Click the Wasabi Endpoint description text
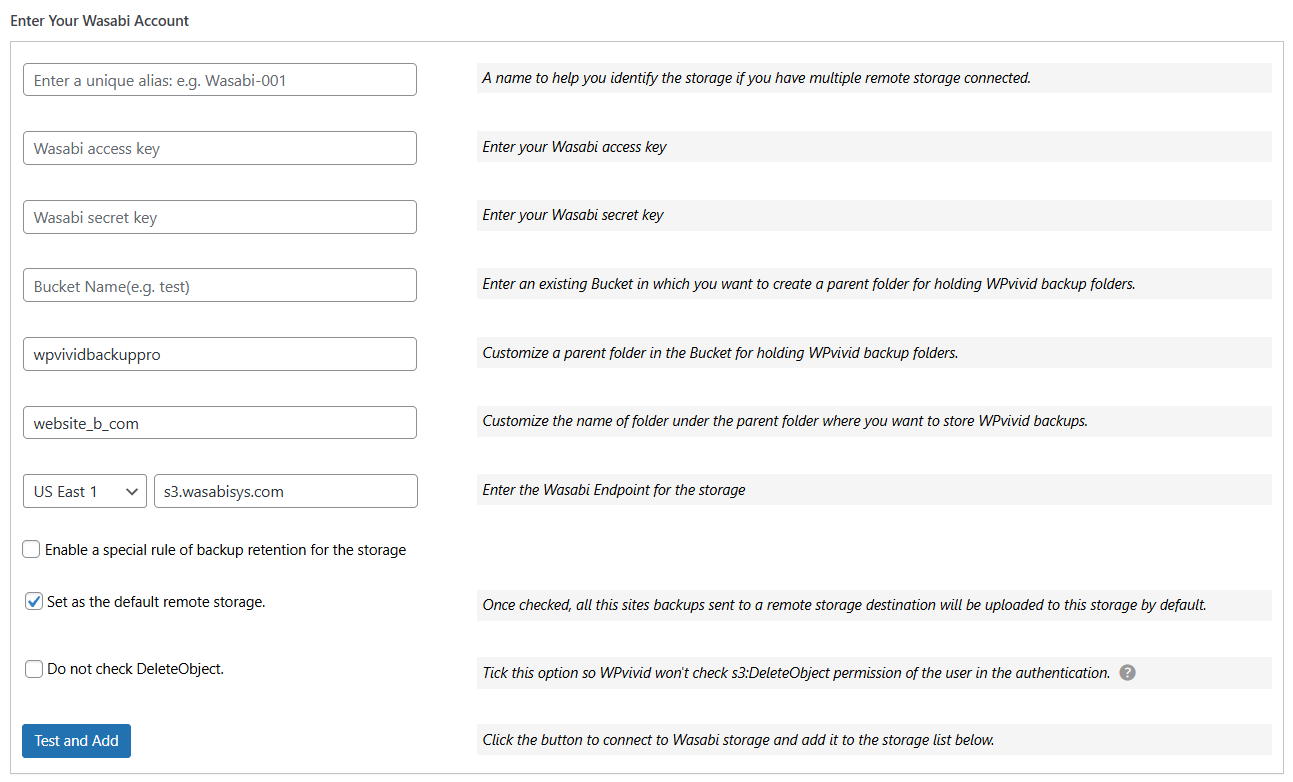Screen dimensions: 1293x782 (x=613, y=490)
